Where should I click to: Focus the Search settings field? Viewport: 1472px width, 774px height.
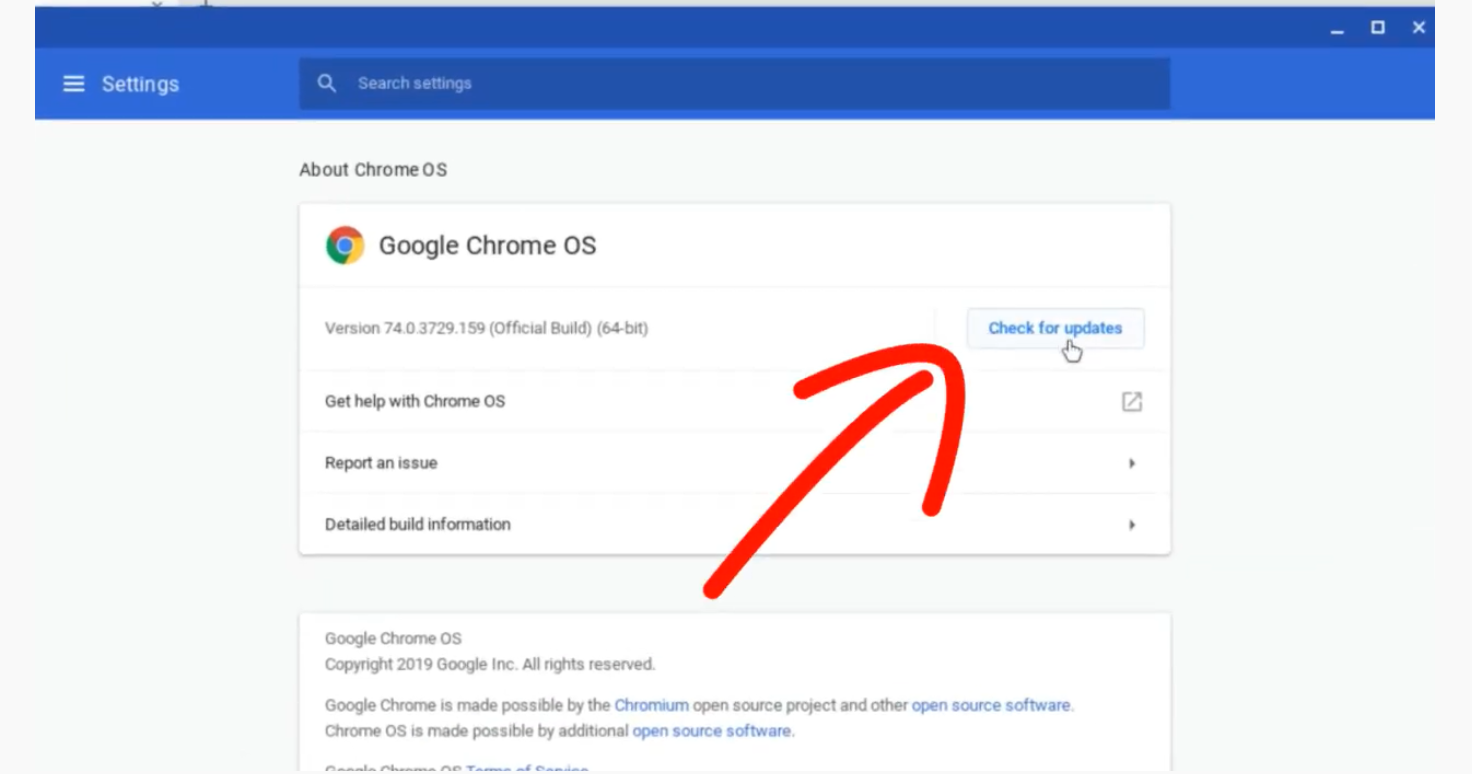coord(734,84)
